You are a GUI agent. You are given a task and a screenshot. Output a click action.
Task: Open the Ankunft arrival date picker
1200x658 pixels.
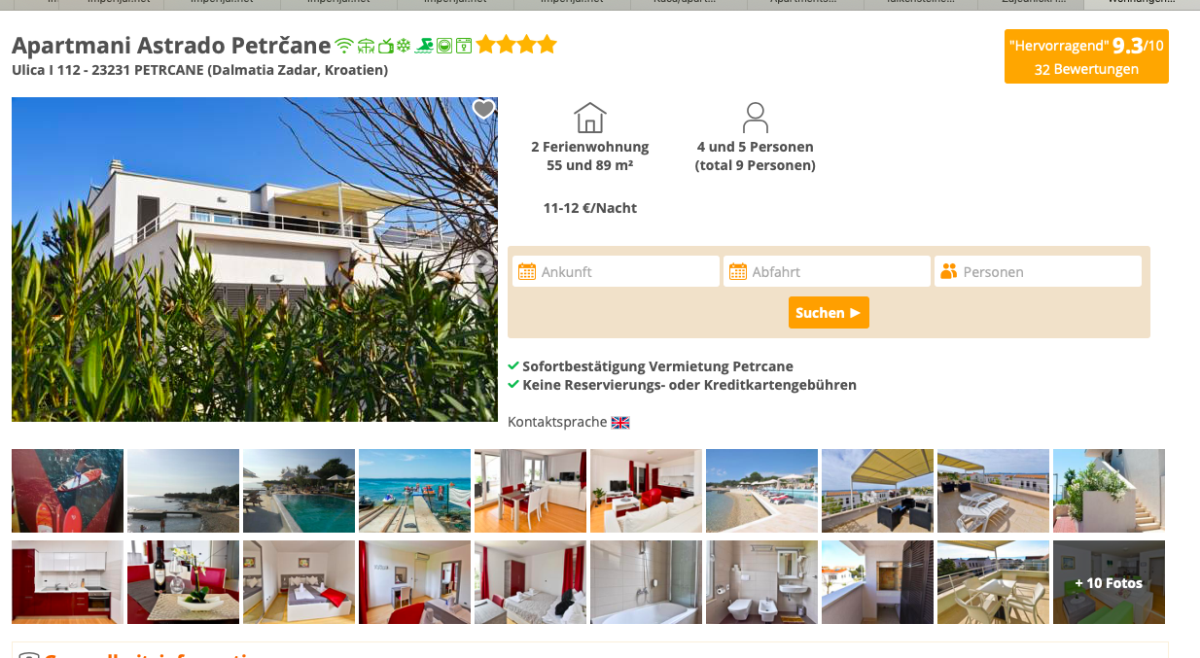coord(616,271)
